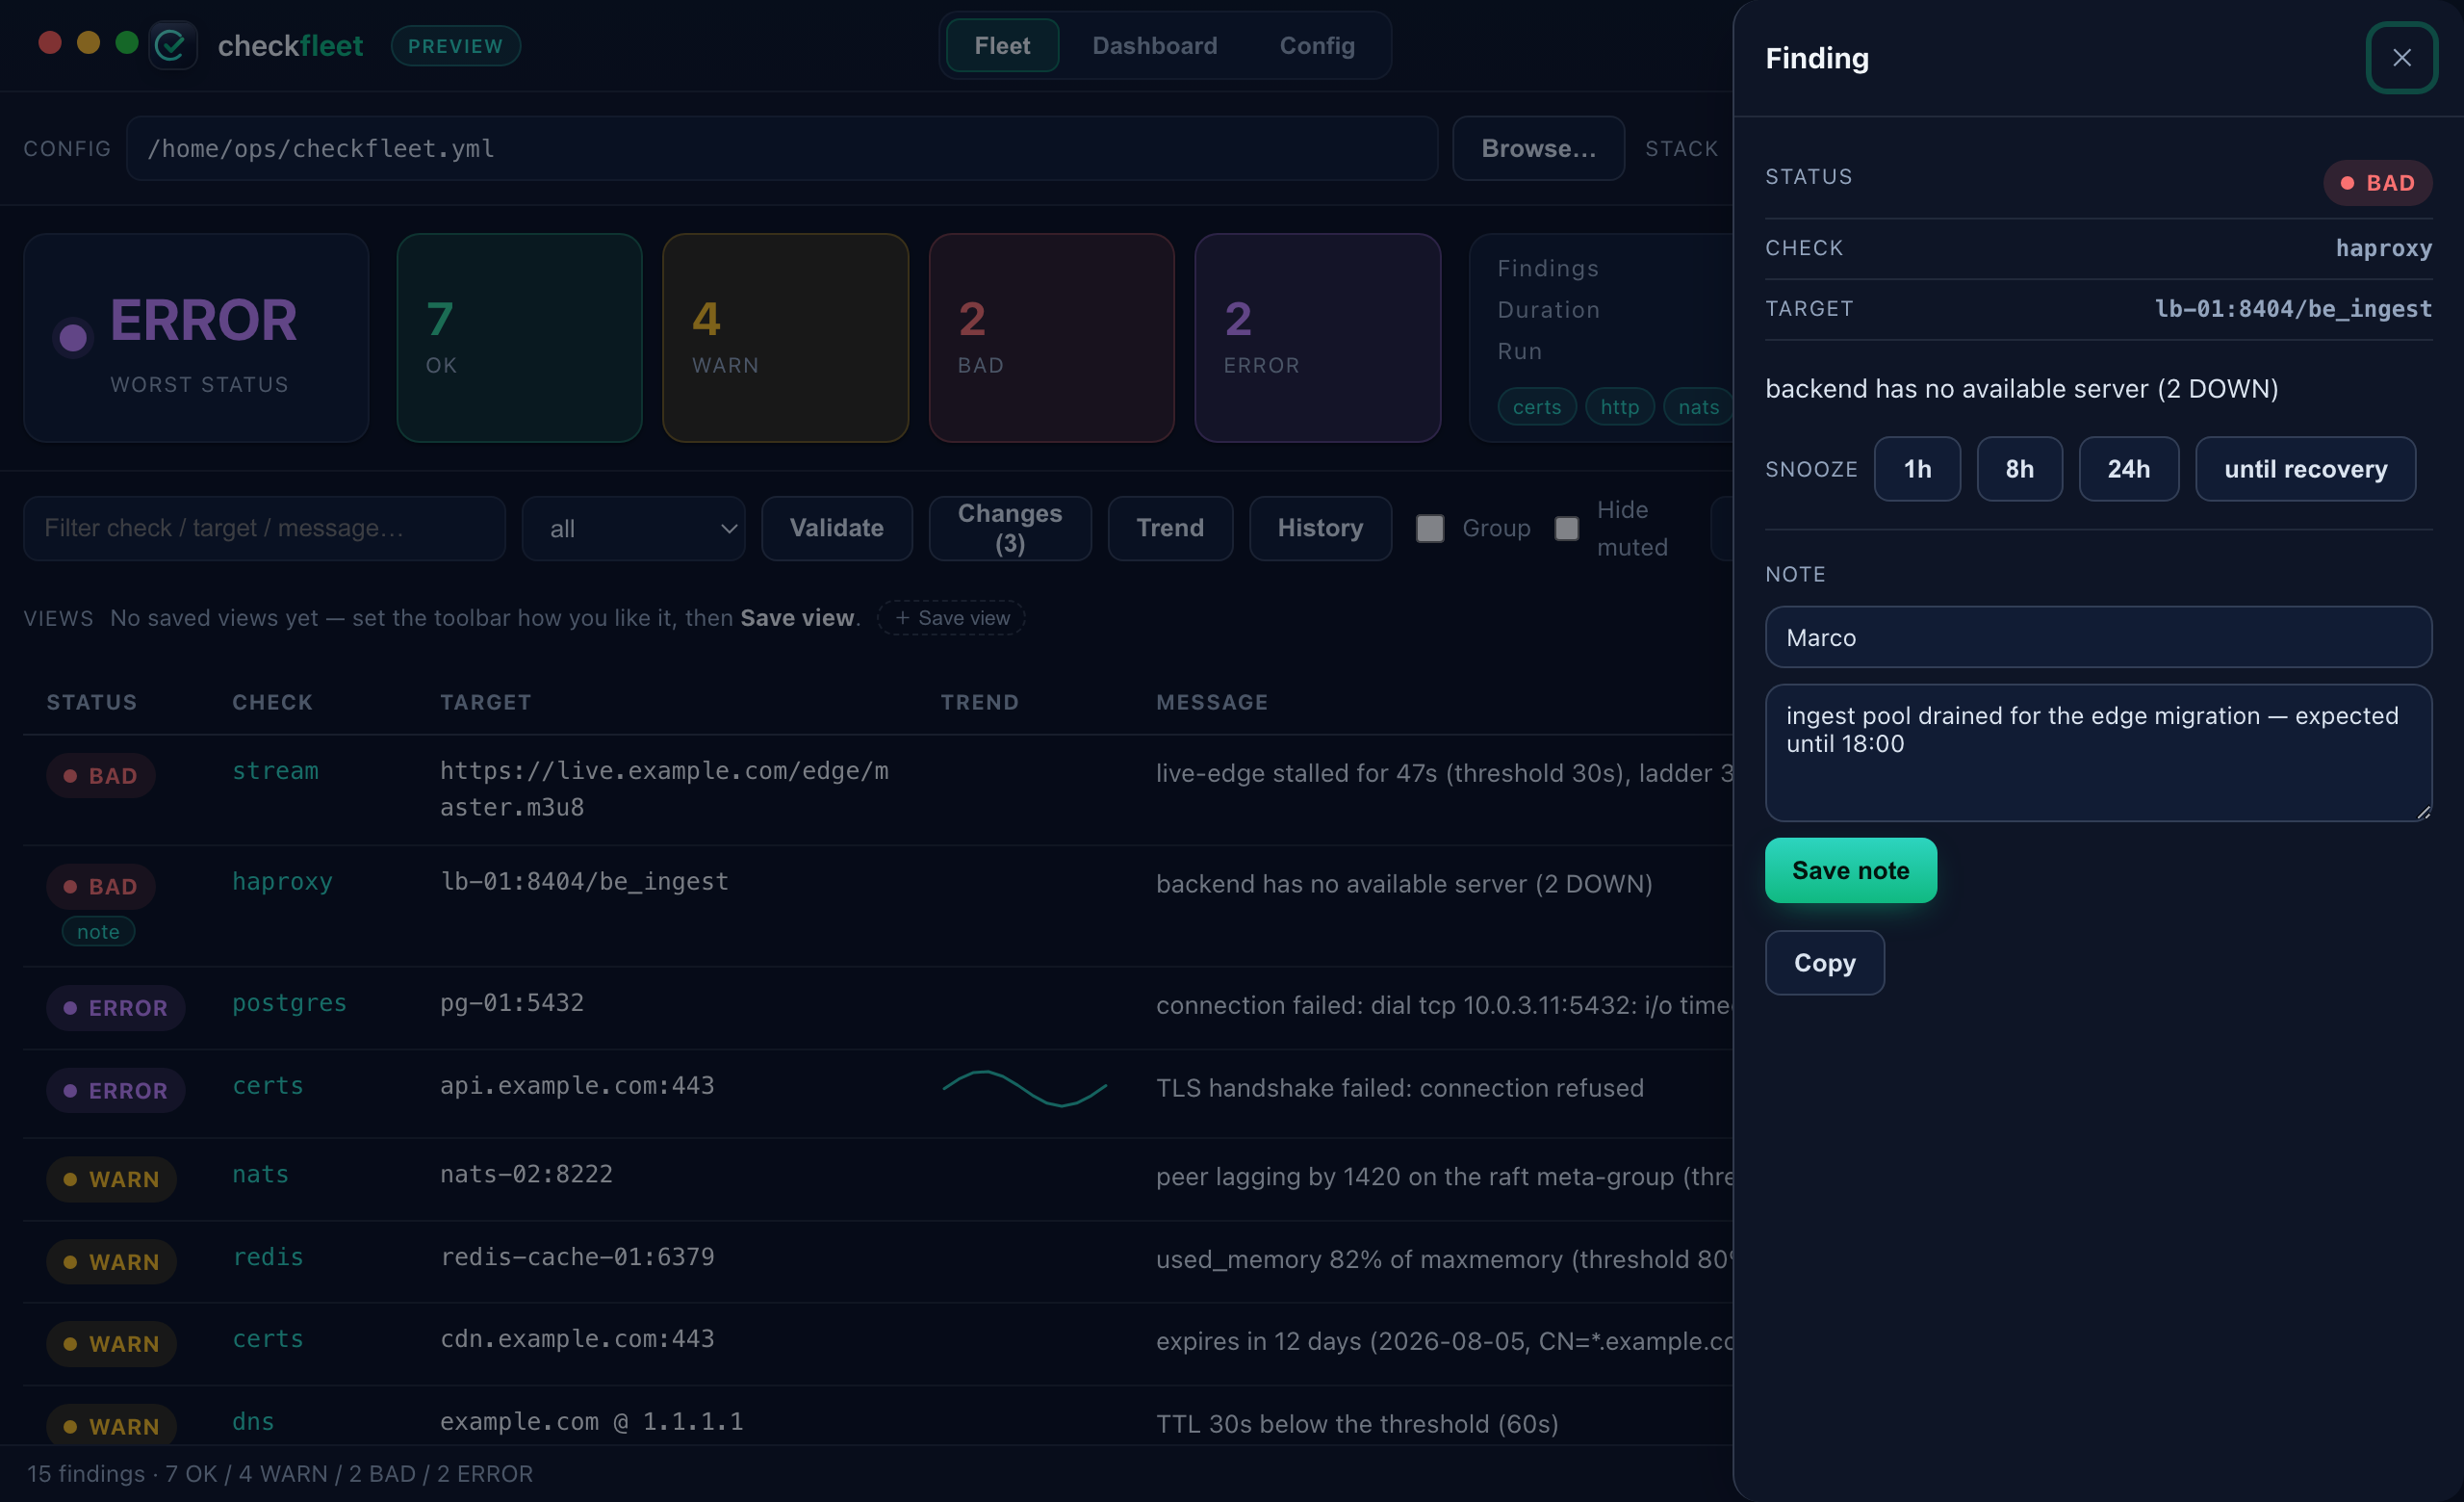2464x1502 pixels.
Task: Switch to the Dashboard tab
Action: pos(1154,45)
